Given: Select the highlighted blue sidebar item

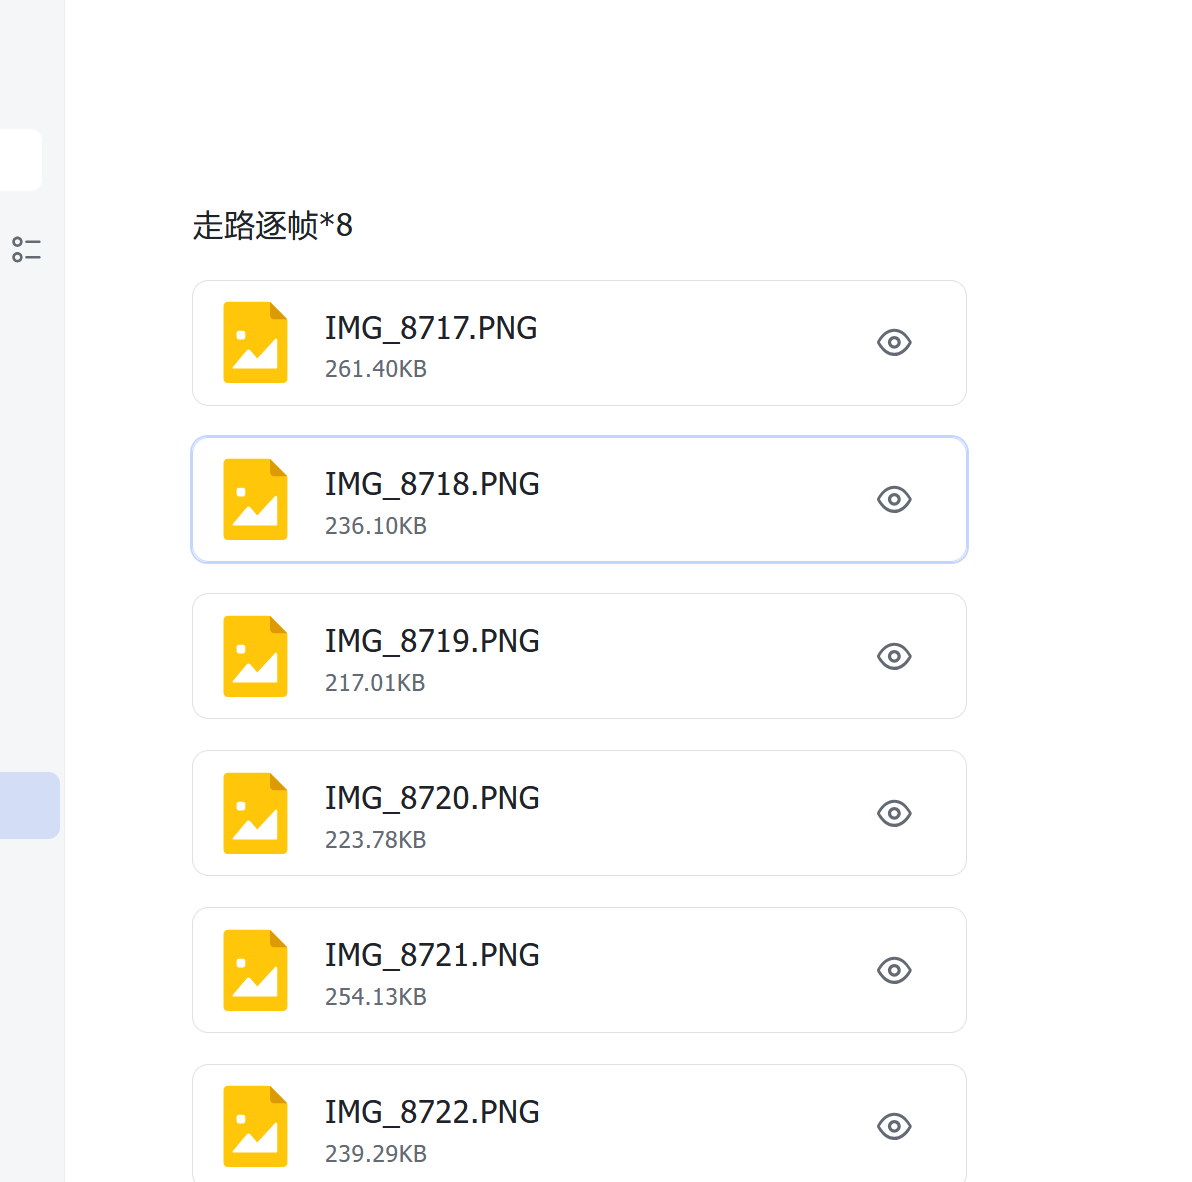Looking at the screenshot, I should pyautogui.click(x=29, y=805).
